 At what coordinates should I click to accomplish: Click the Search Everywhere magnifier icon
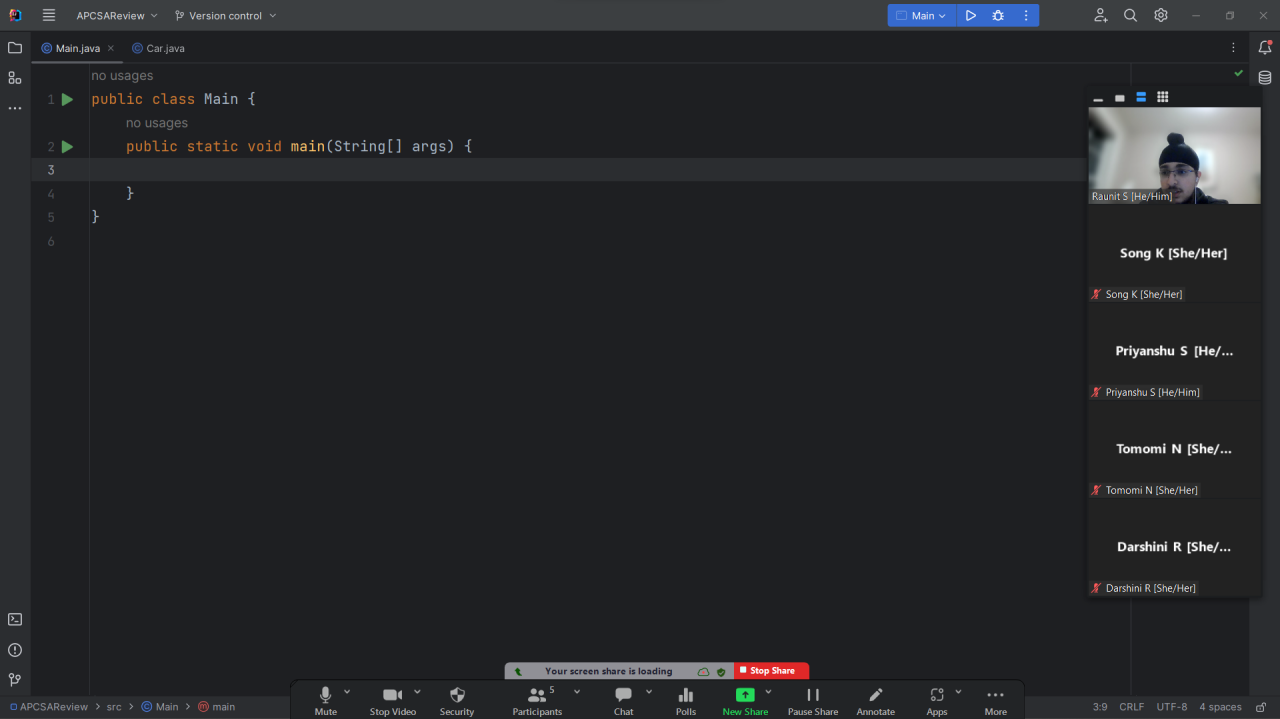[x=1130, y=16]
